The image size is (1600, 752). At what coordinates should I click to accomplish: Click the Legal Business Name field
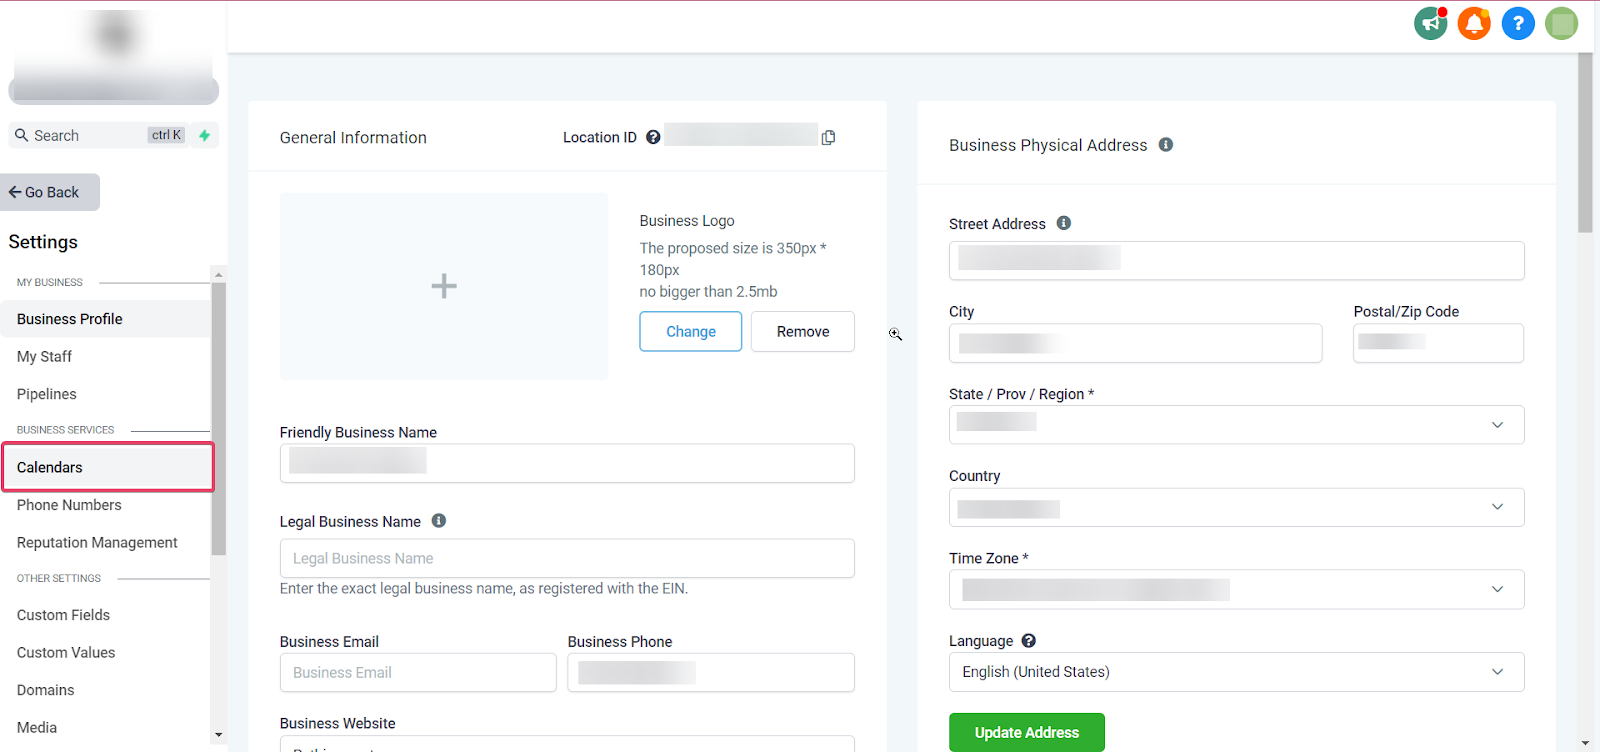[x=567, y=558]
